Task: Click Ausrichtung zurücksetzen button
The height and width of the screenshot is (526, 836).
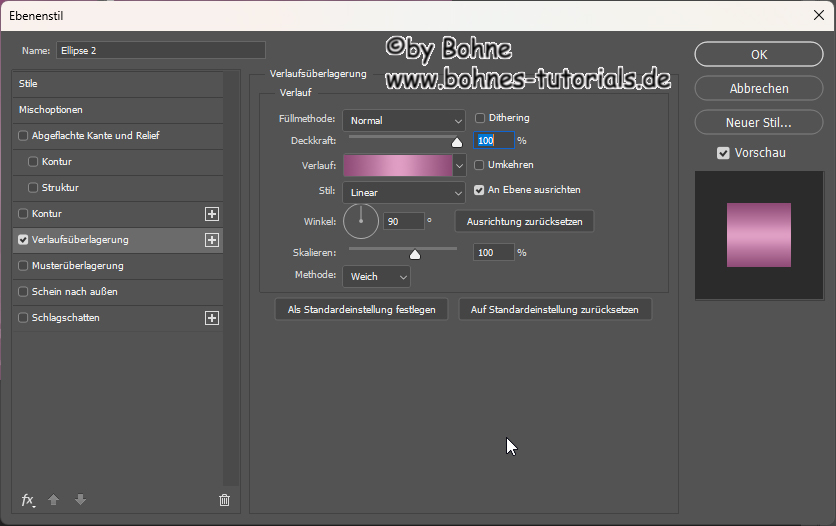Action: (x=524, y=221)
